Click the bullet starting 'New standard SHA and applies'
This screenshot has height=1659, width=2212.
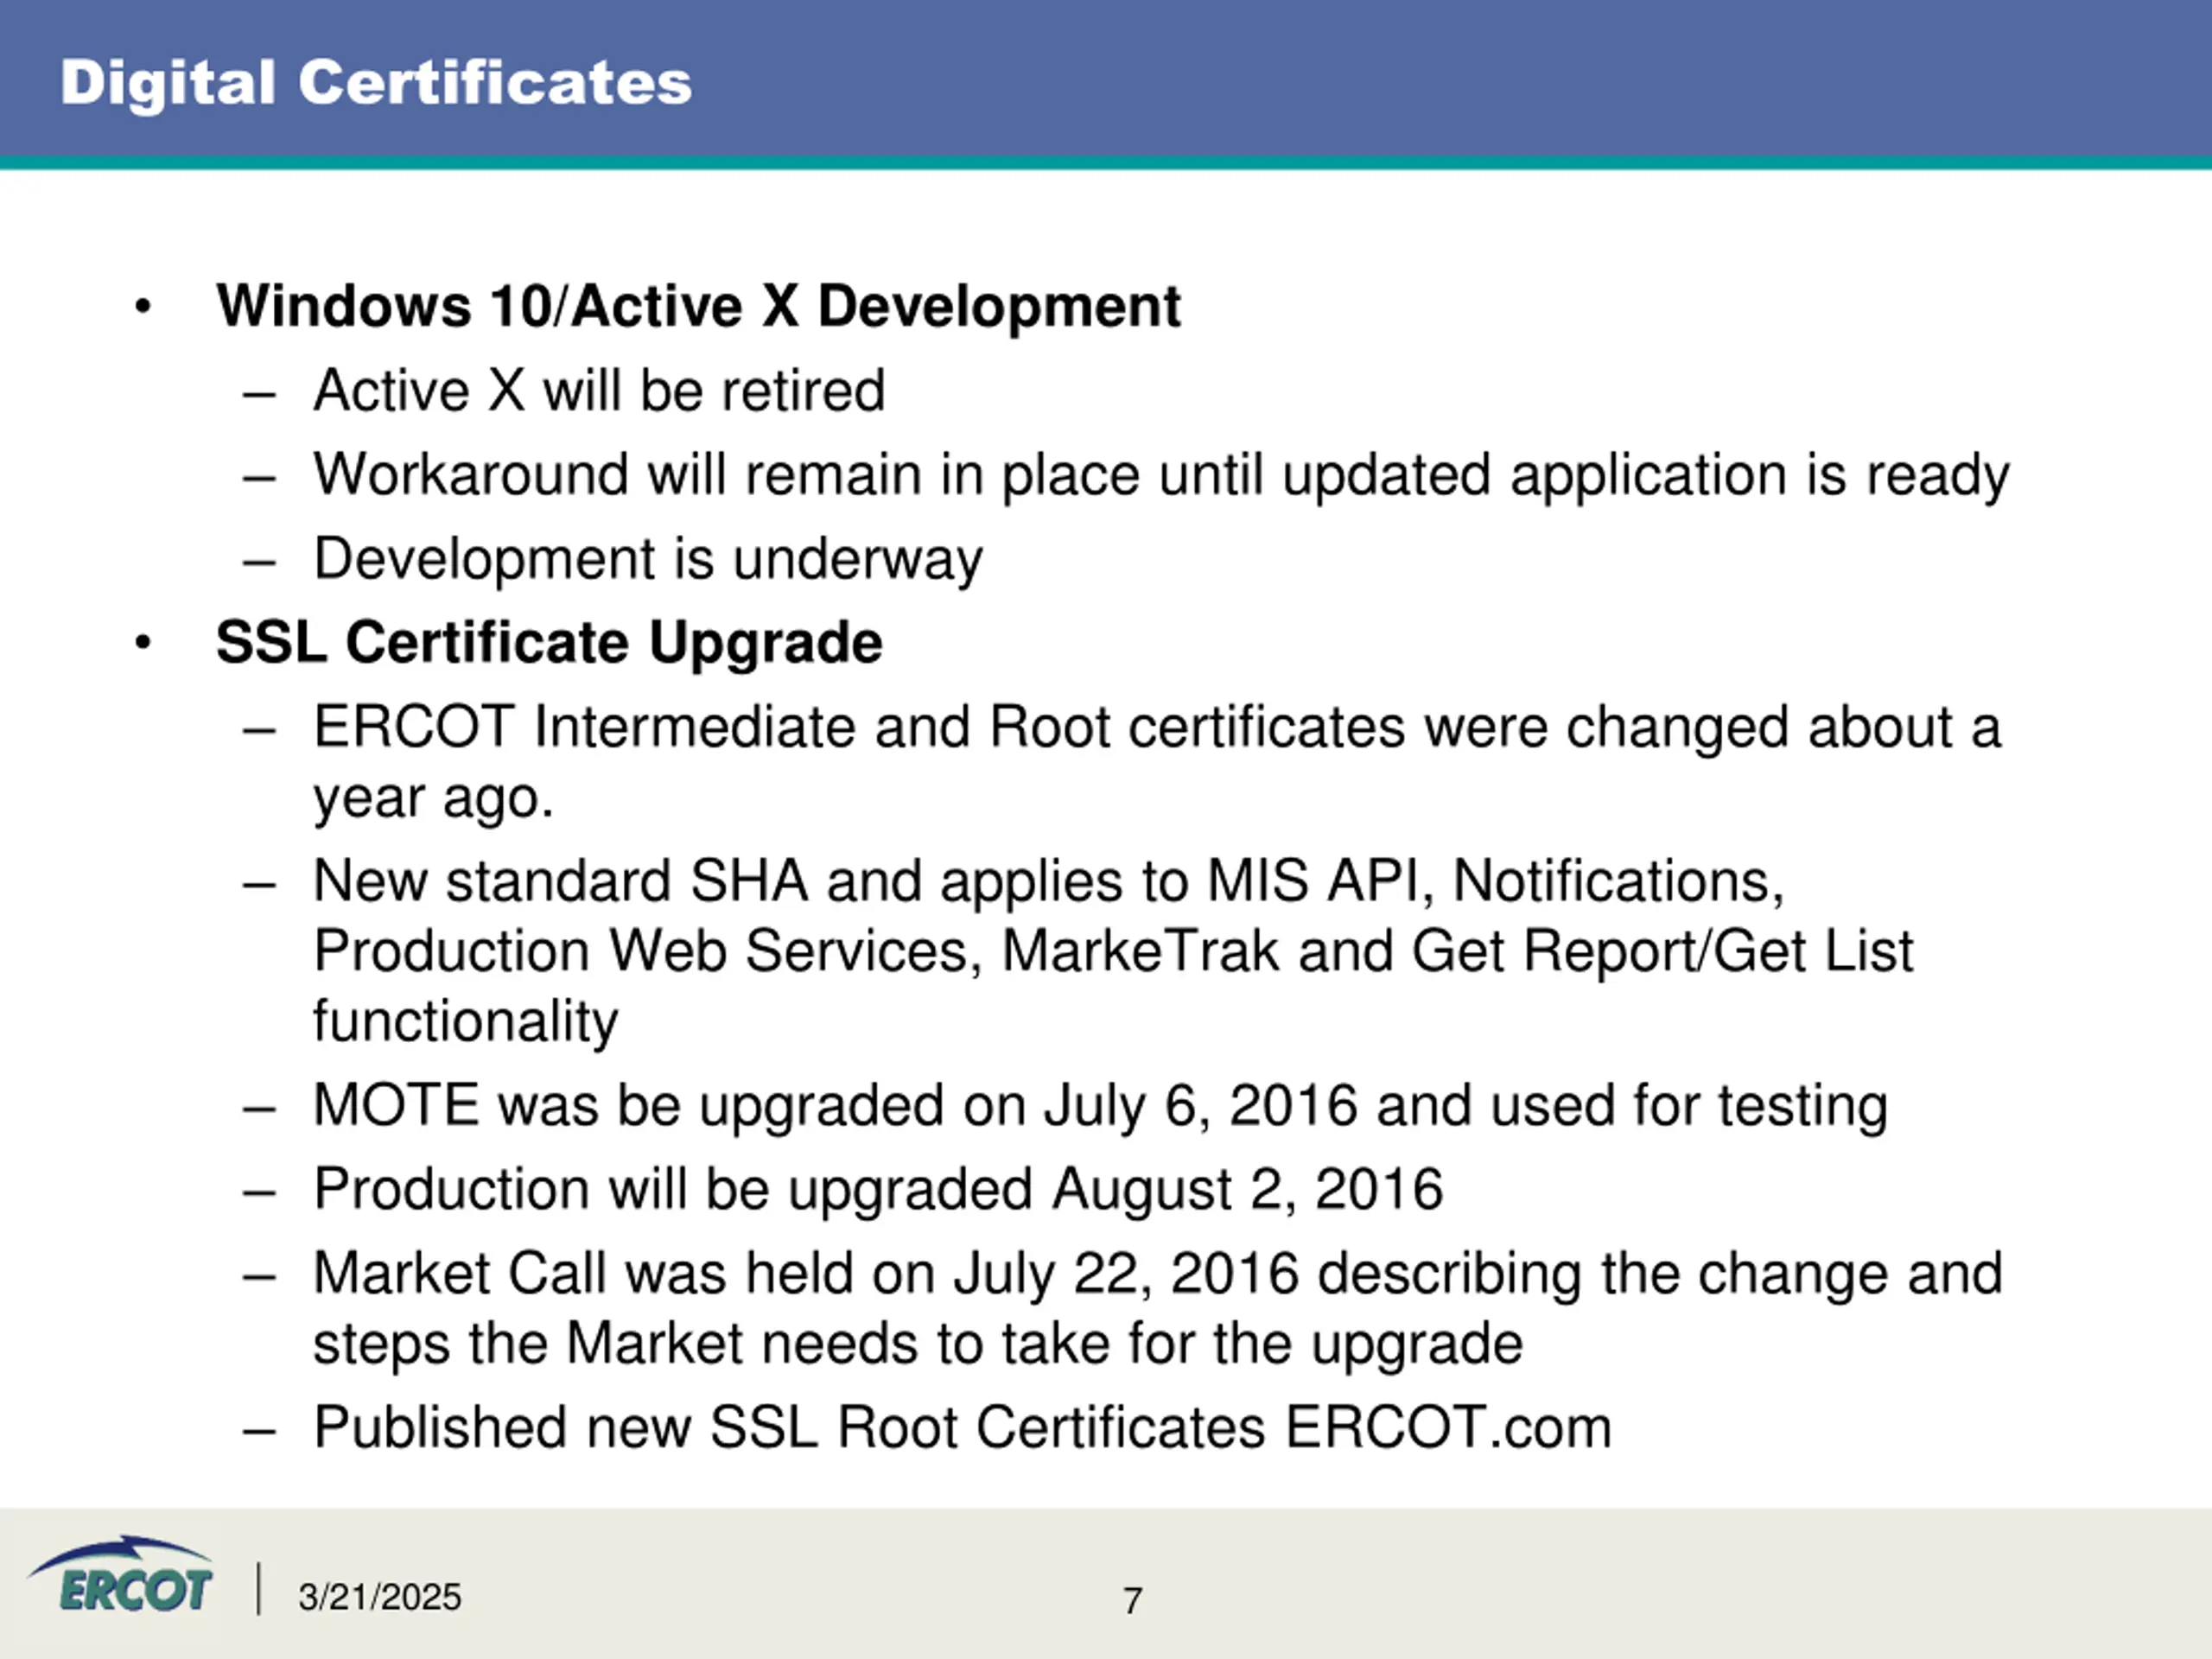coord(1113,951)
